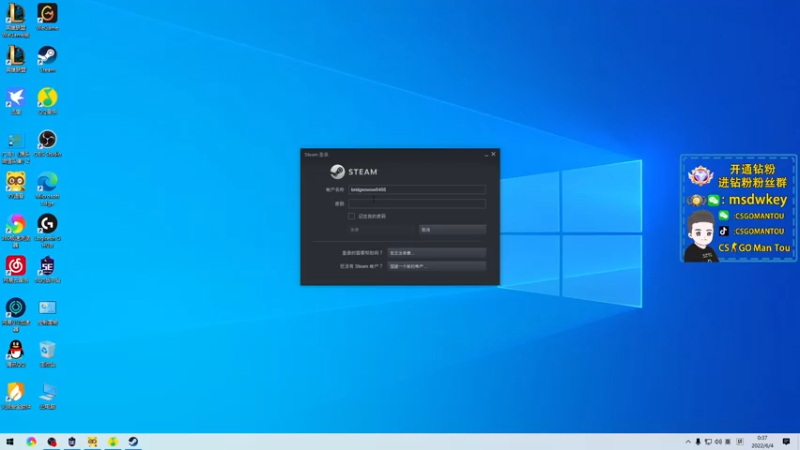
Task: Open the Microsoft Edge desktop shortcut
Action: click(47, 189)
